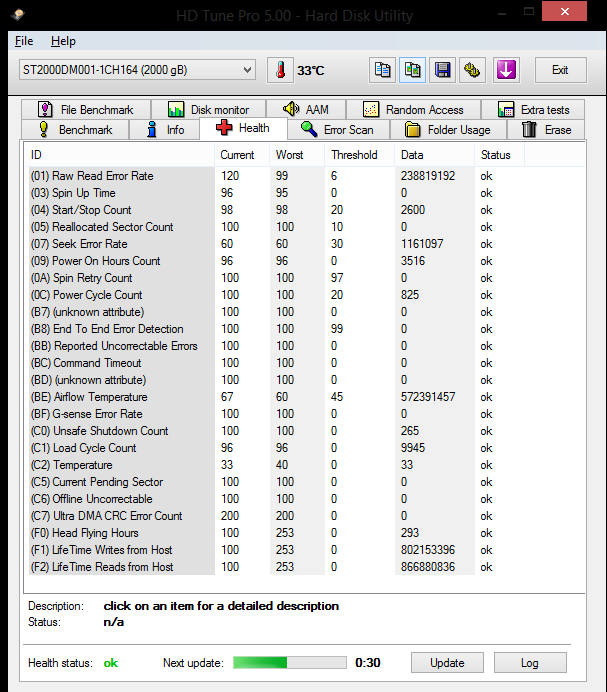
Task: Open the Help menu
Action: pyautogui.click(x=63, y=41)
